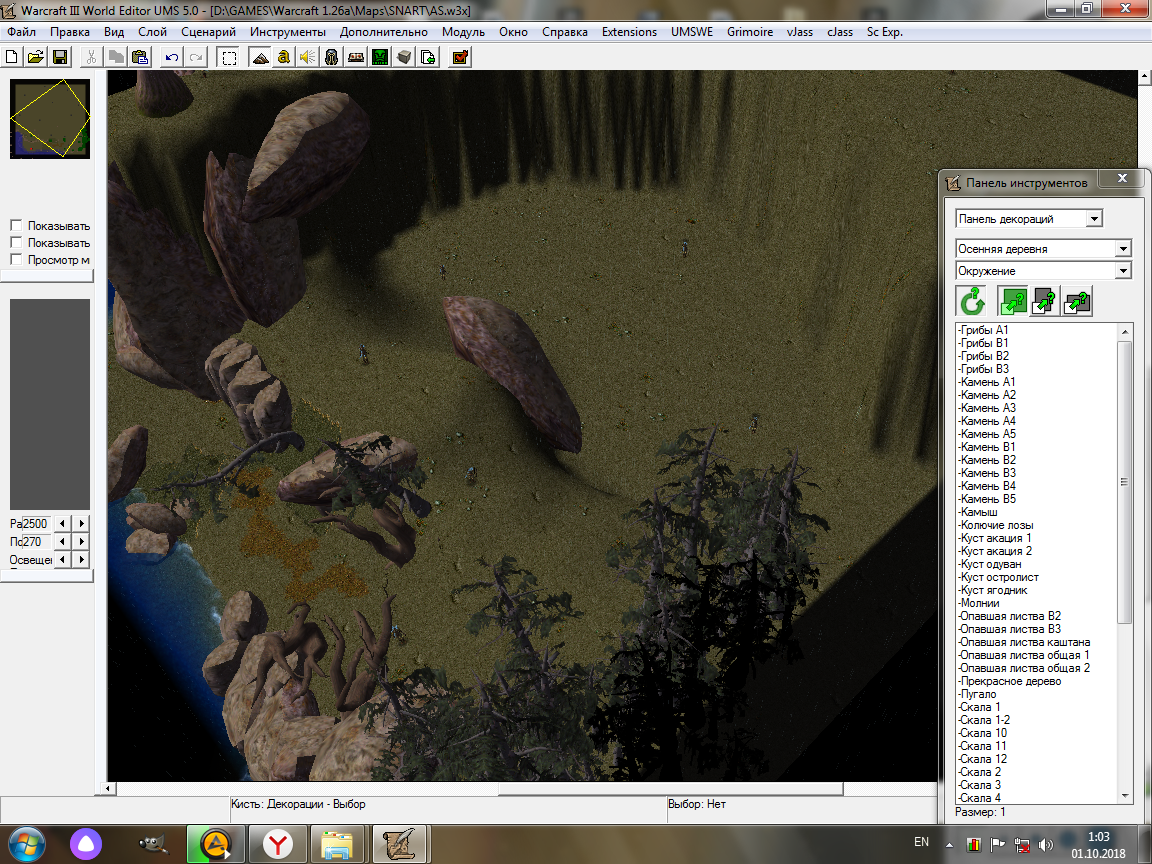Toggle the lower 'Показывать' checkbox
Image resolution: width=1152 pixels, height=864 pixels.
point(16,242)
